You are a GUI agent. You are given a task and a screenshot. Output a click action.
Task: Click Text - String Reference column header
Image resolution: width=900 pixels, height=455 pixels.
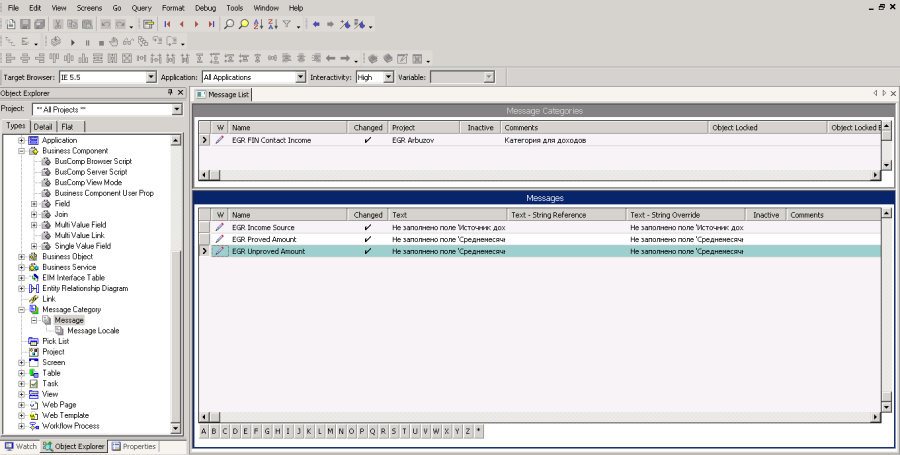[x=567, y=215]
